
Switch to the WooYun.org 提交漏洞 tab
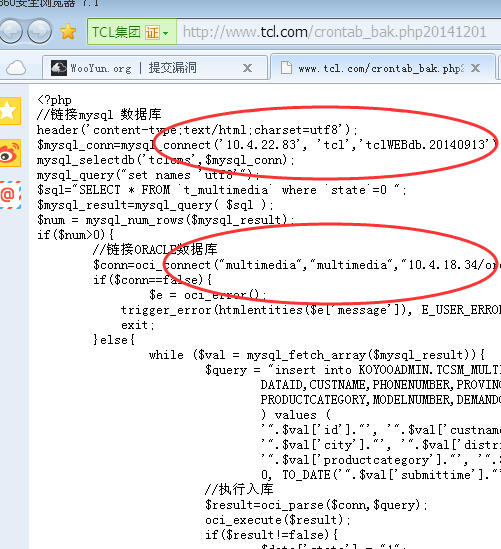(x=154, y=68)
